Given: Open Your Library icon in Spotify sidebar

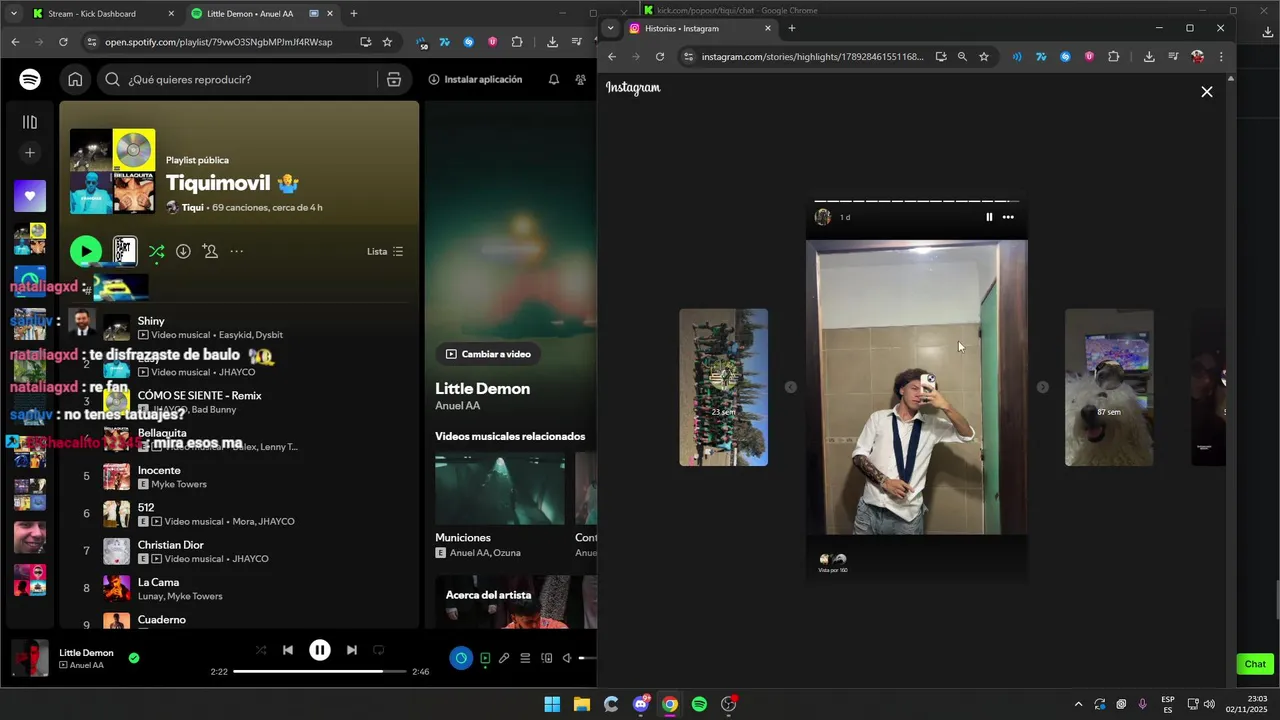Looking at the screenshot, I should 30,122.
